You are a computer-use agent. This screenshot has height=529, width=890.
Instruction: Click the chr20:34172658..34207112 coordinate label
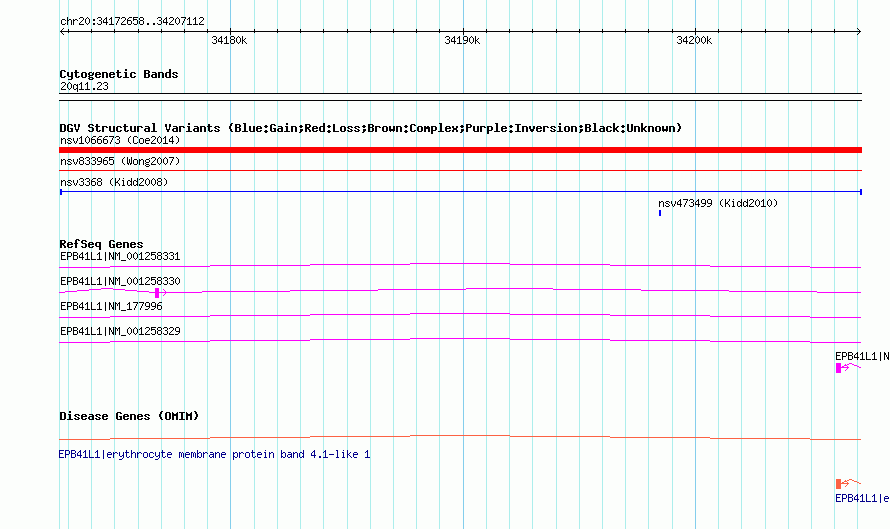coord(132,21)
